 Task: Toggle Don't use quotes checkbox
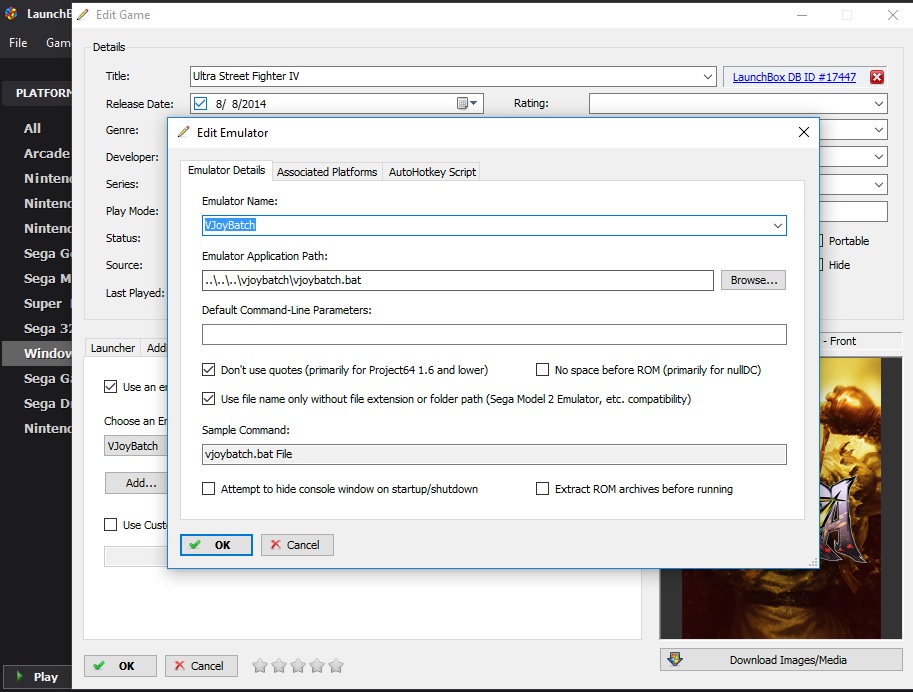point(208,369)
